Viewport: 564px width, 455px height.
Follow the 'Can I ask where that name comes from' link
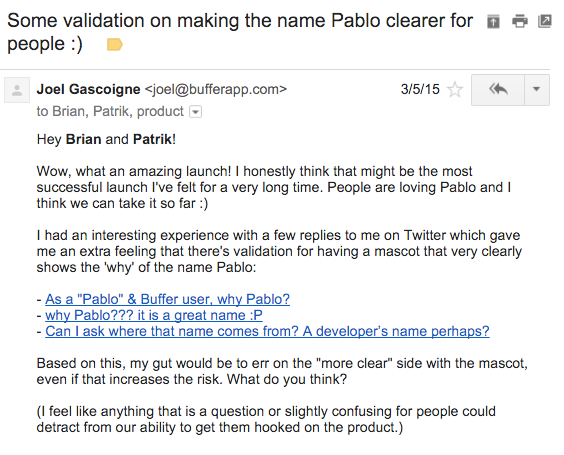[267, 331]
